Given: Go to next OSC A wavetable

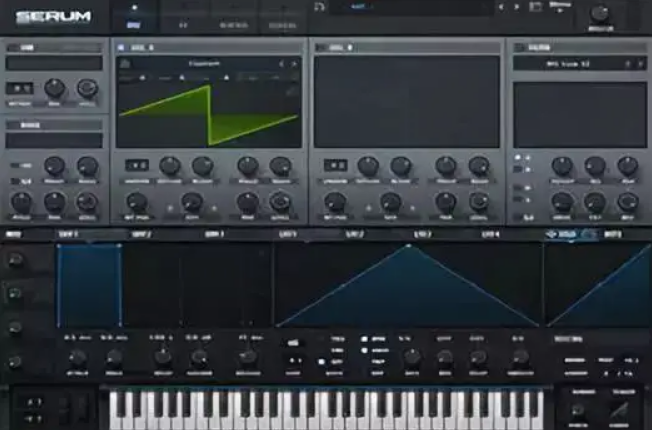Looking at the screenshot, I should pos(294,64).
